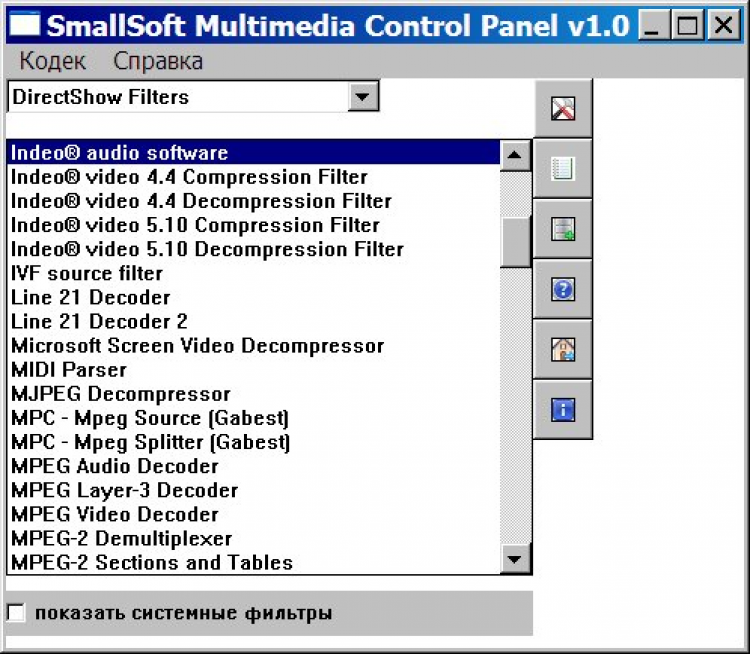Enable the показать системные фильтры checkbox
This screenshot has height=654, width=750.
[x=16, y=613]
